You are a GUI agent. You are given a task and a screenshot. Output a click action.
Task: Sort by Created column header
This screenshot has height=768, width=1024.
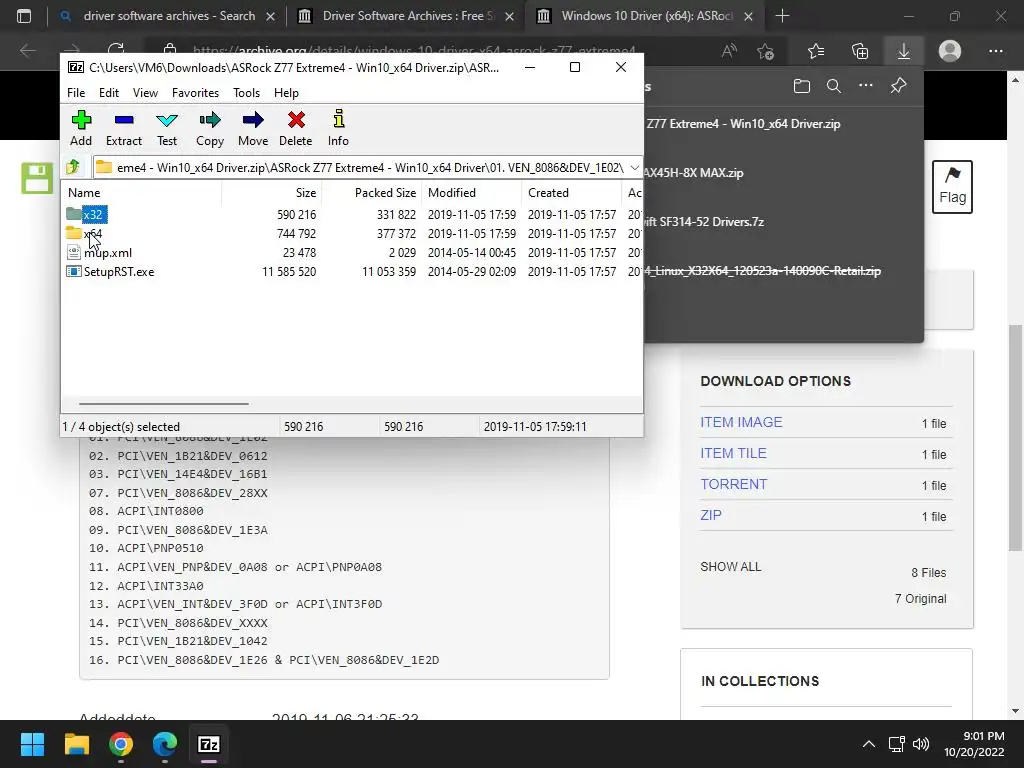pyautogui.click(x=571, y=193)
